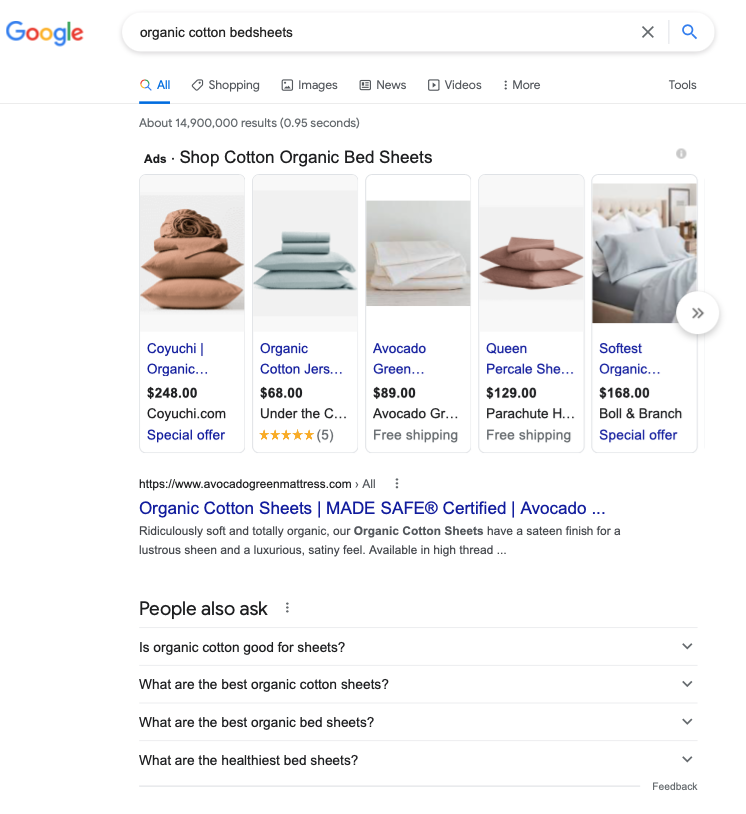
Task: Click the three-dot icon next to People also ask
Action: (x=287, y=608)
